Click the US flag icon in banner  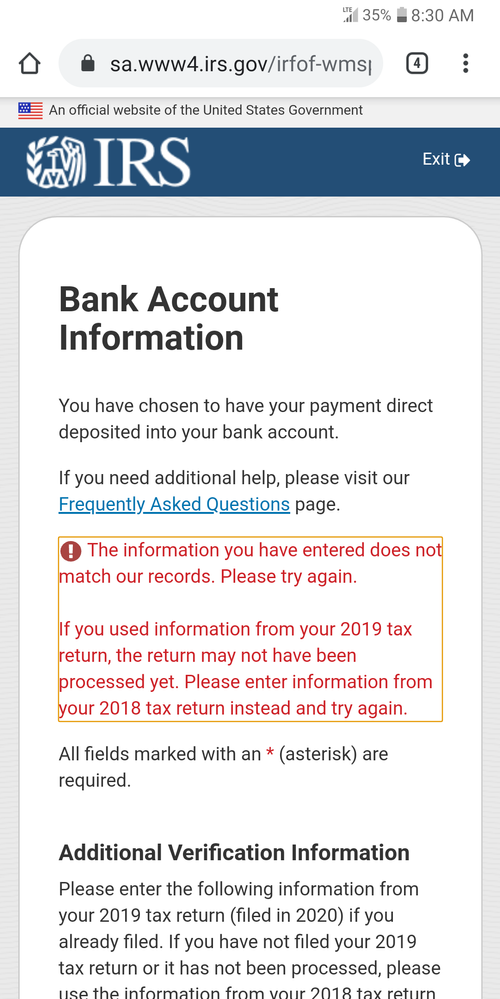coord(31,110)
